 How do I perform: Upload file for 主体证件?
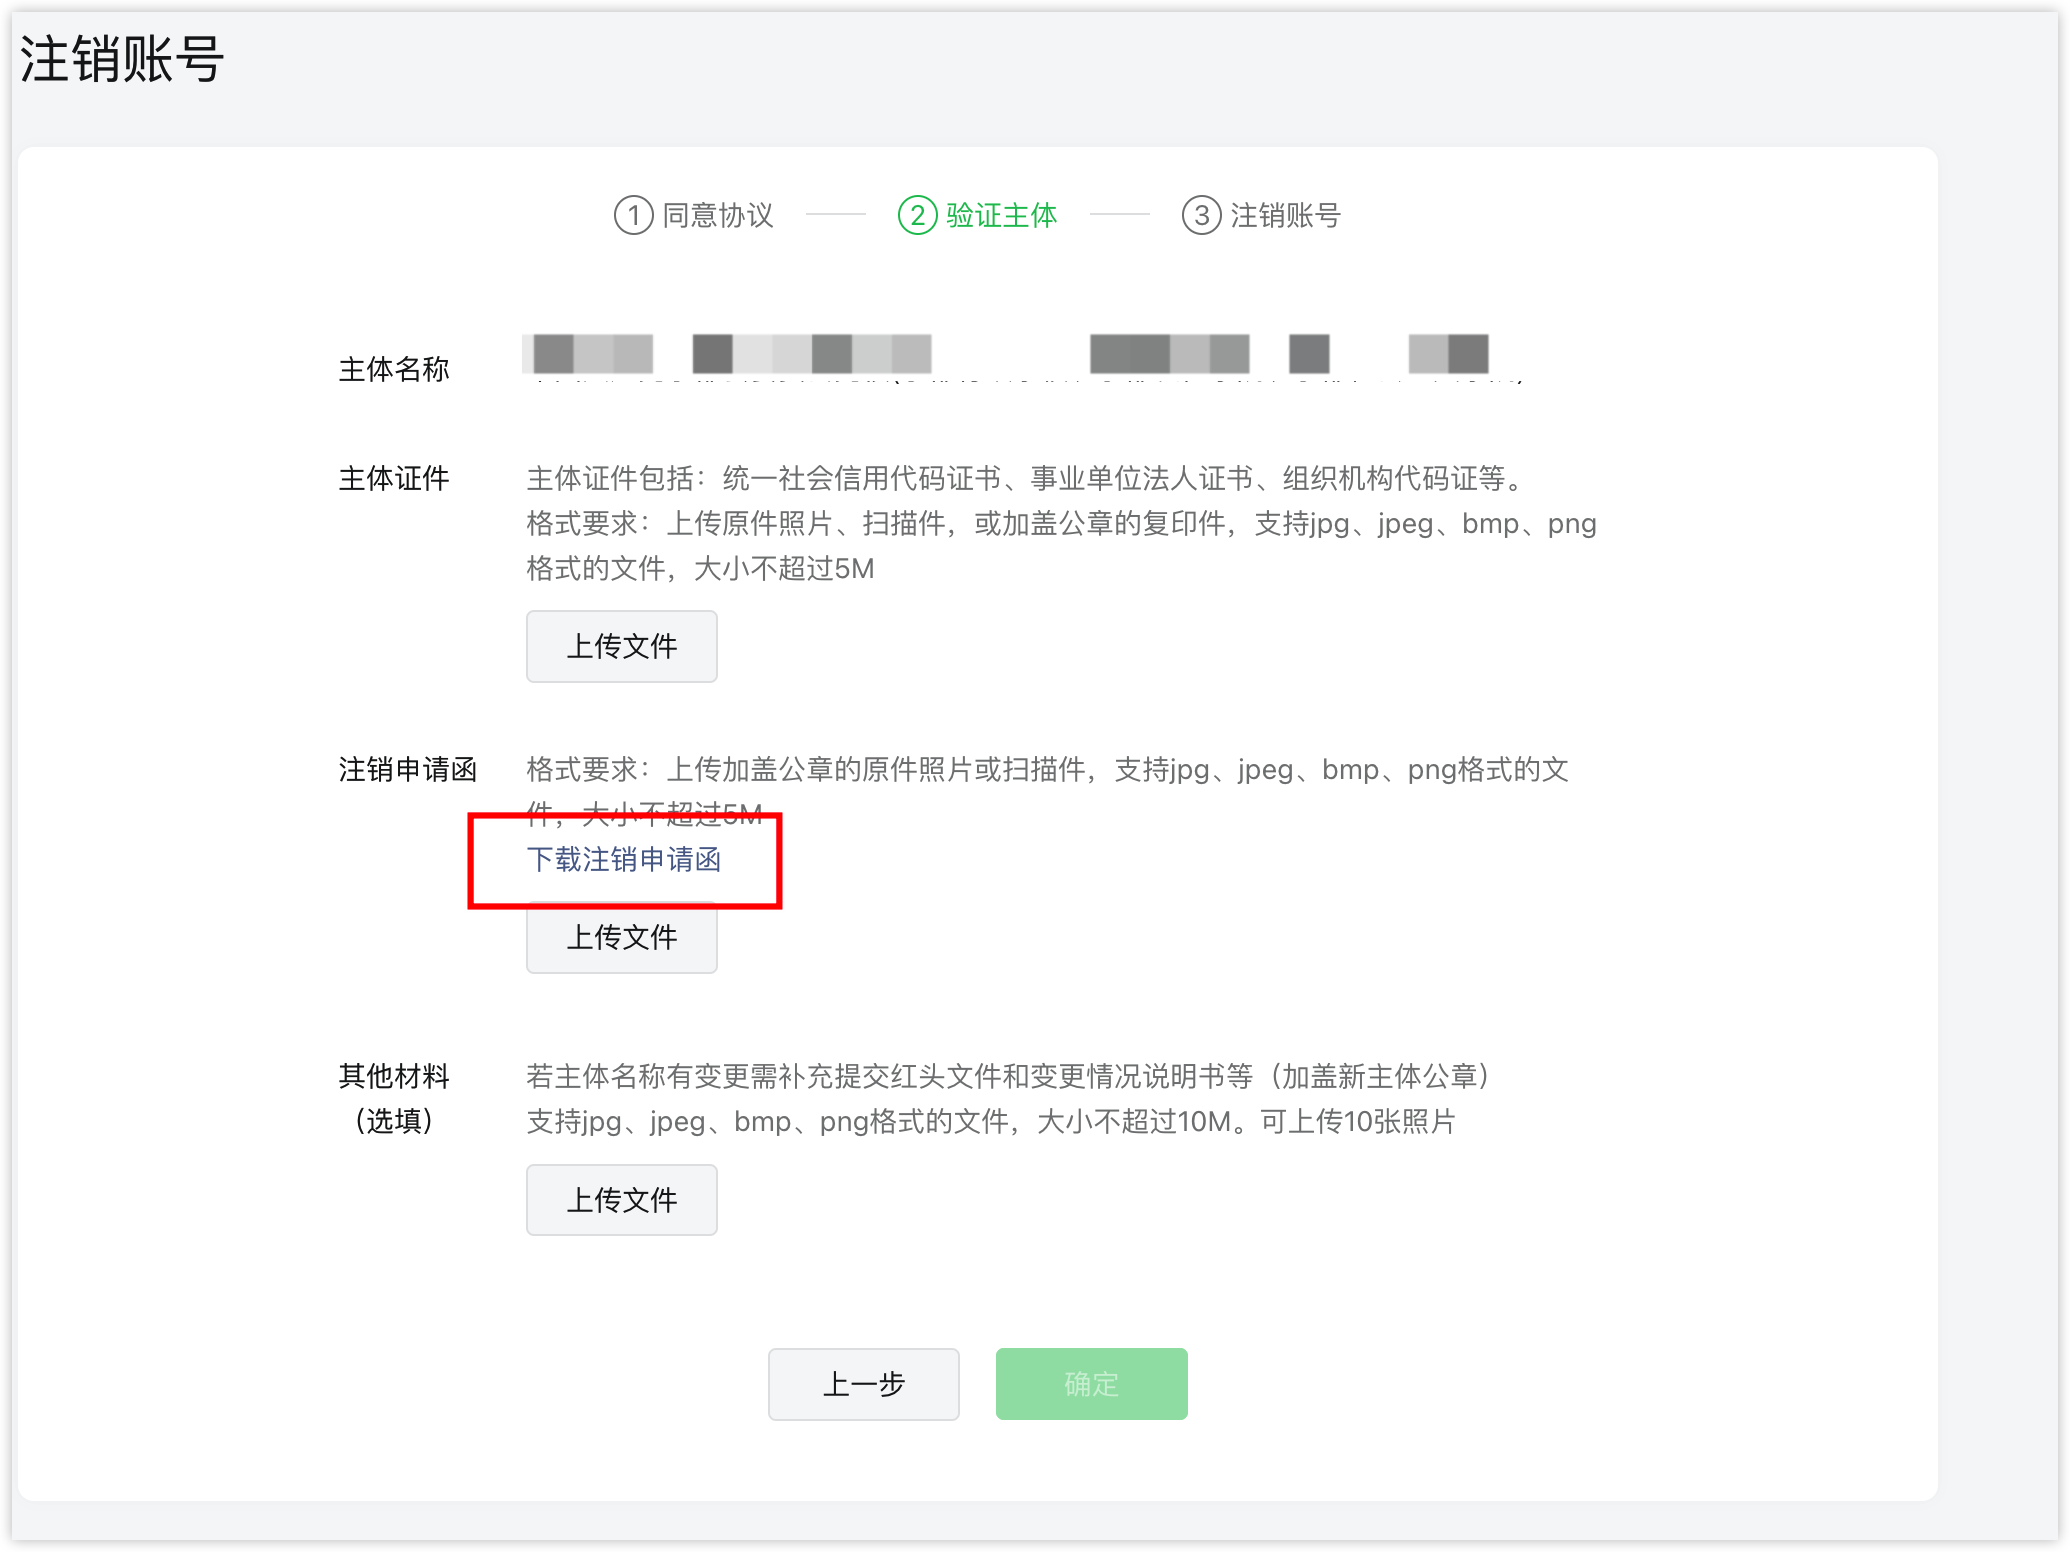point(621,646)
